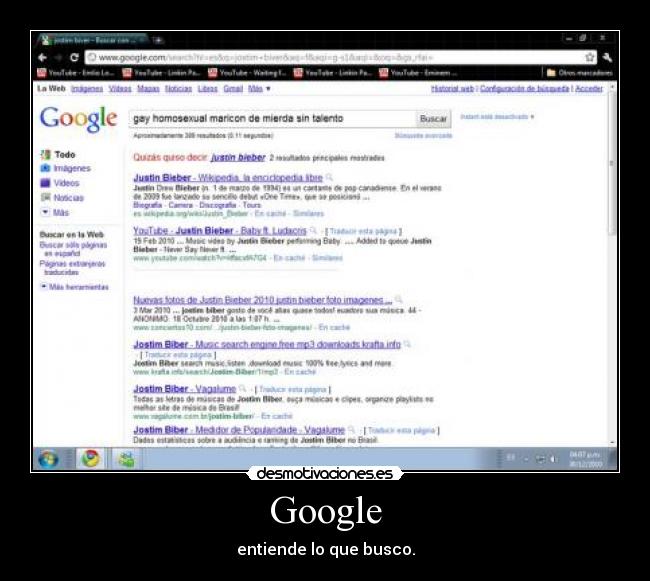Click the page vertical scrollbar
Screen dimensions: 650x581
[x=612, y=163]
